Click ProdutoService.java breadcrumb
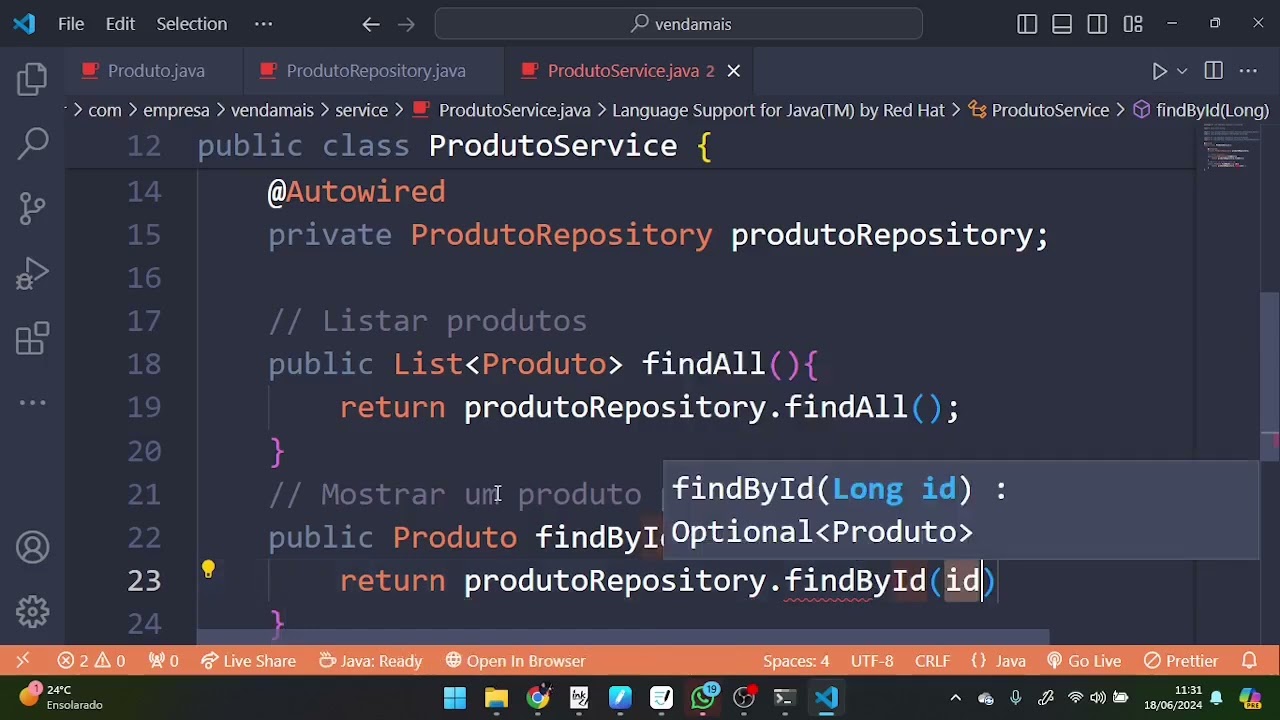The width and height of the screenshot is (1280, 720). pos(502,110)
